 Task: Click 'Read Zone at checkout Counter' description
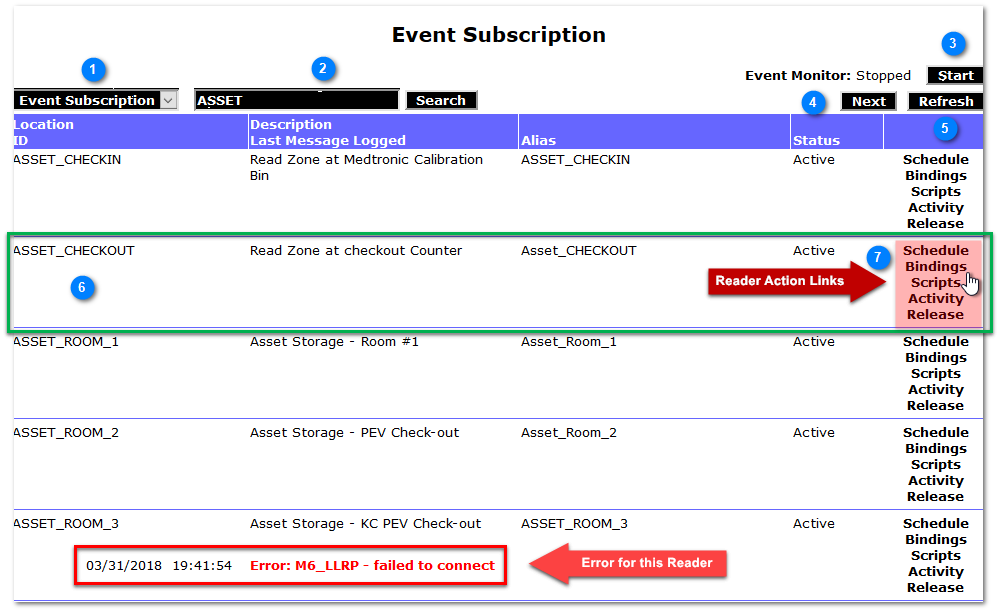(356, 251)
